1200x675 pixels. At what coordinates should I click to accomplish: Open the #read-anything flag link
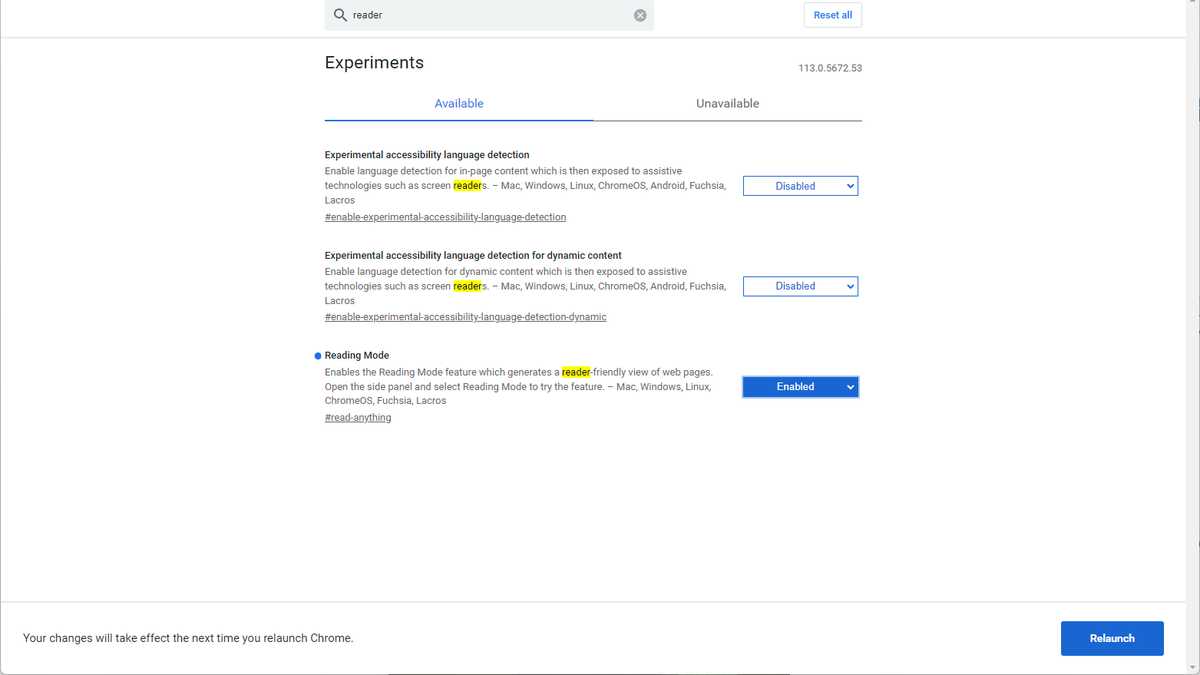357,417
